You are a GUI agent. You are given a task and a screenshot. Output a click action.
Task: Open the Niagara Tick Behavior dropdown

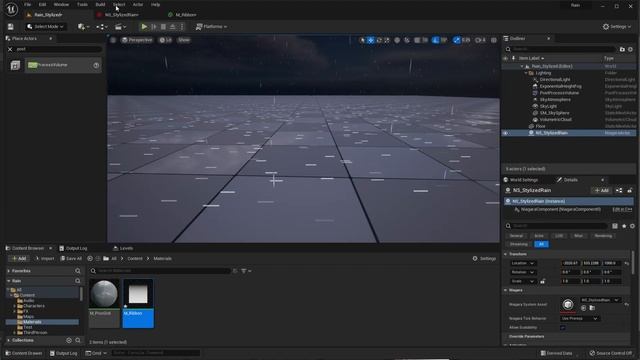click(x=579, y=318)
